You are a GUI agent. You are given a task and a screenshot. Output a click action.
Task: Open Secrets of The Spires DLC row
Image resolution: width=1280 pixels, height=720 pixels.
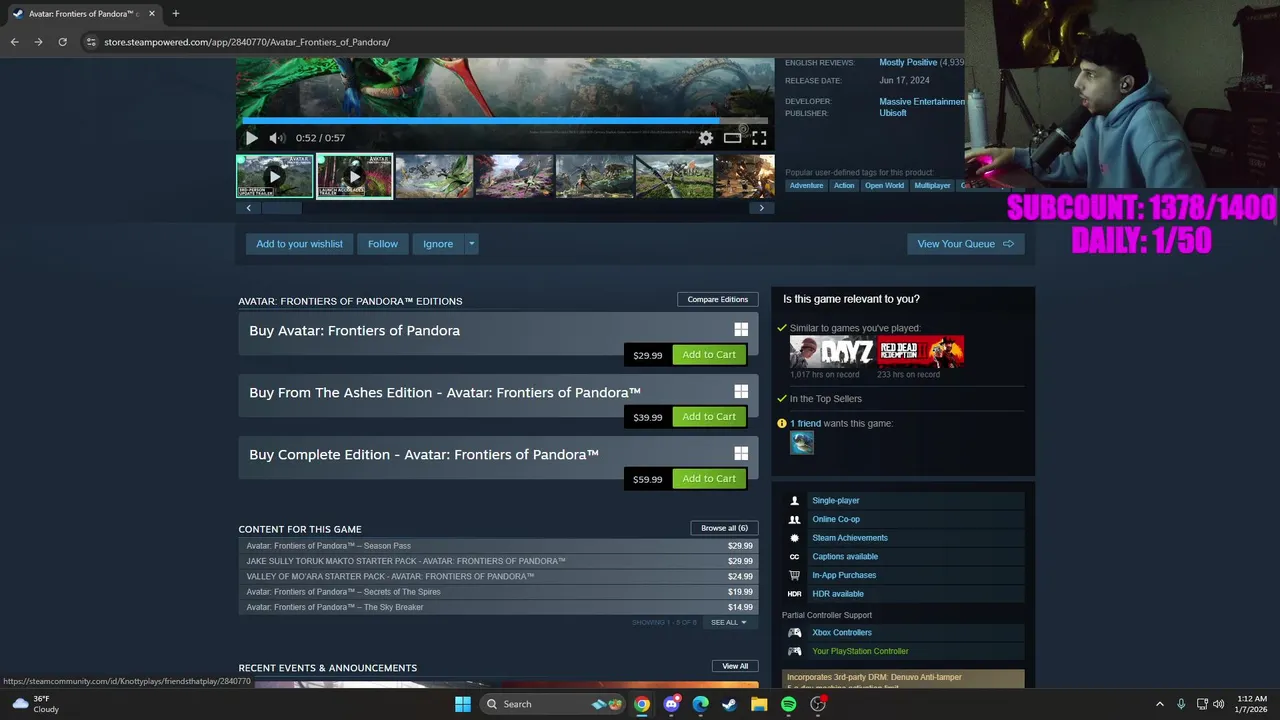[x=498, y=592]
